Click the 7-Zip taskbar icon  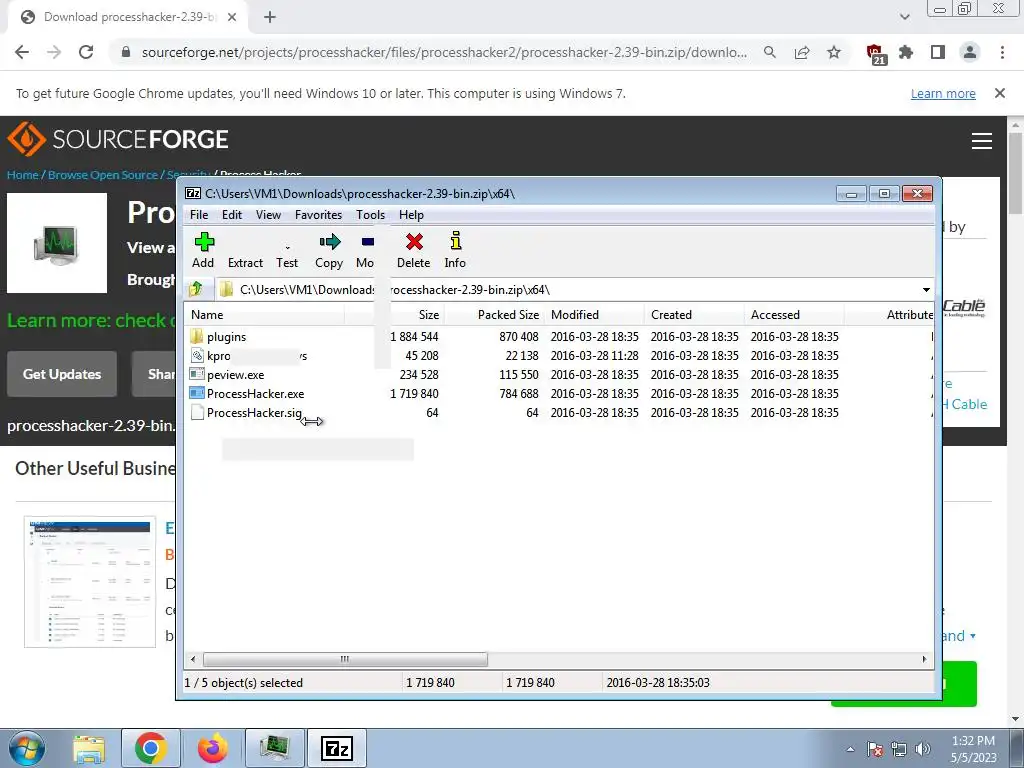click(337, 748)
